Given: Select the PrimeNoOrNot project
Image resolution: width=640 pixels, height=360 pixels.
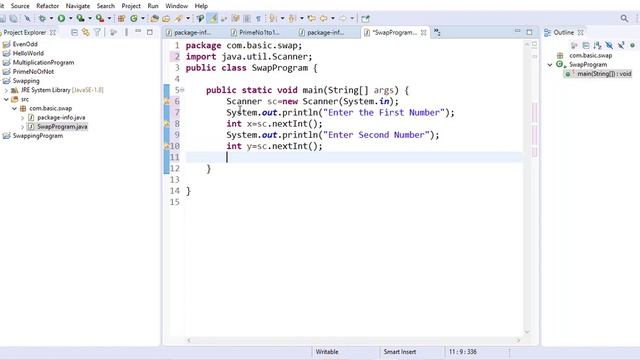Looking at the screenshot, I should pos(33,71).
